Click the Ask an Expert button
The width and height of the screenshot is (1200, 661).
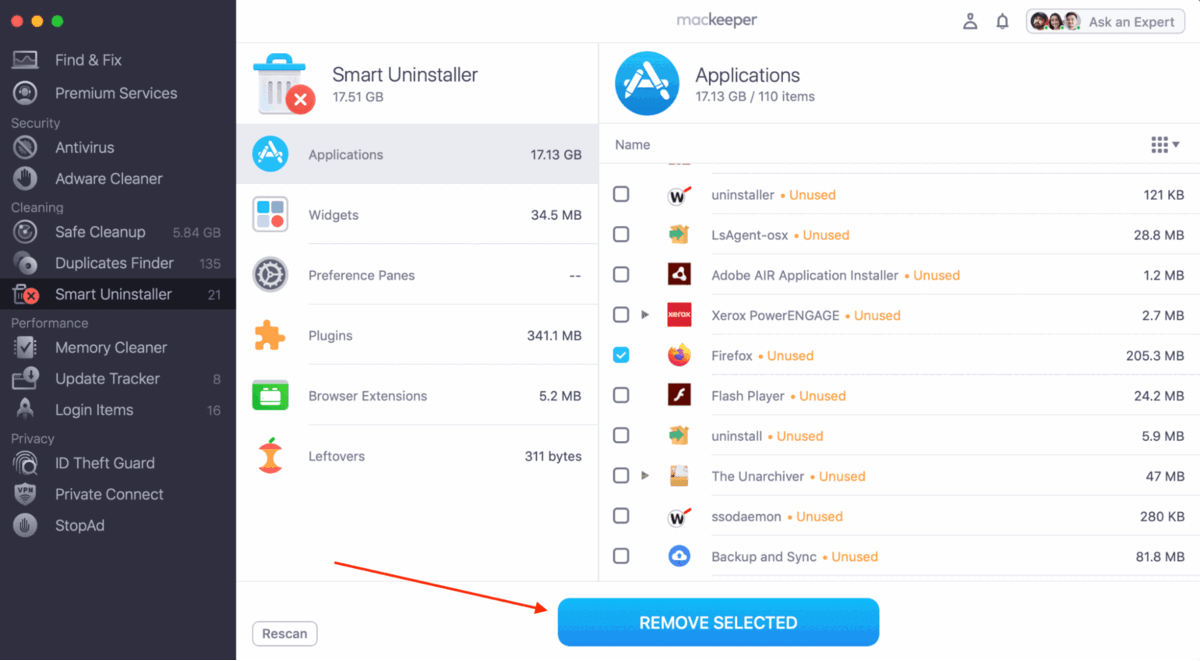pyautogui.click(x=1105, y=21)
